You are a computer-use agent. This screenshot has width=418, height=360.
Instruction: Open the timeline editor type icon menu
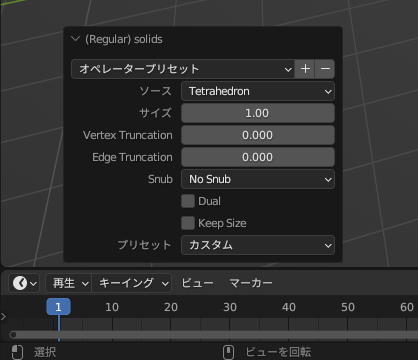coord(24,283)
